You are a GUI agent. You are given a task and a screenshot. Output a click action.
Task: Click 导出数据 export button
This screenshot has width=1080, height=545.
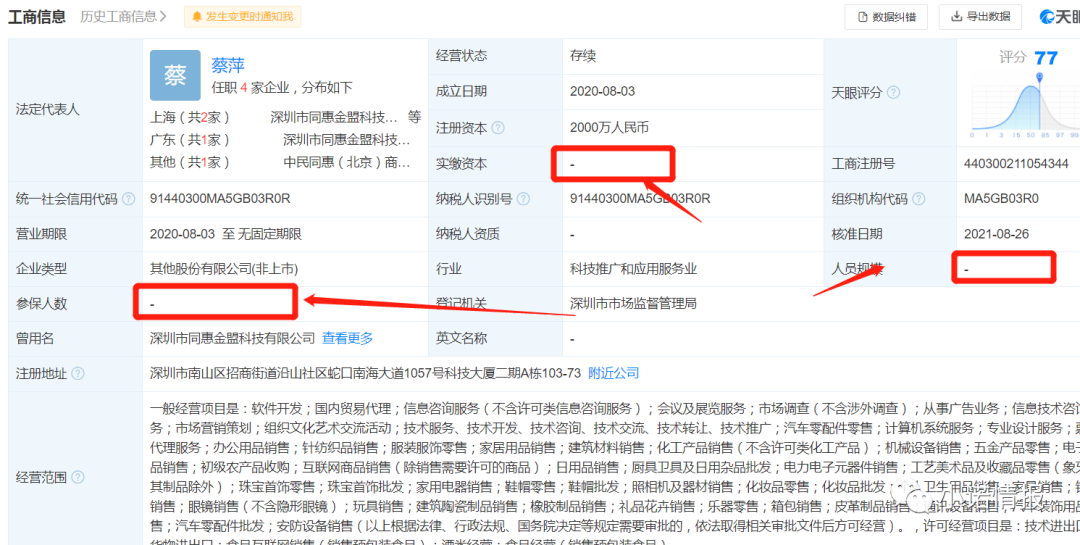pos(980,17)
